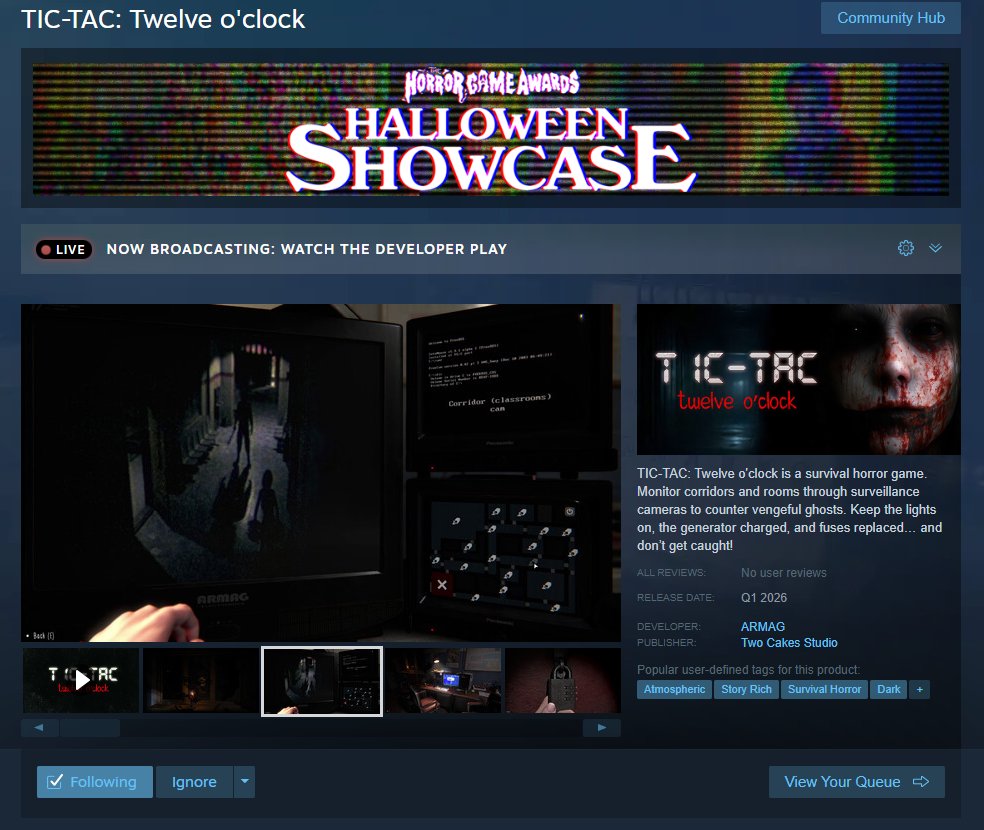Click the close icon on the camera screenshot
The image size is (984, 830).
coord(440,584)
